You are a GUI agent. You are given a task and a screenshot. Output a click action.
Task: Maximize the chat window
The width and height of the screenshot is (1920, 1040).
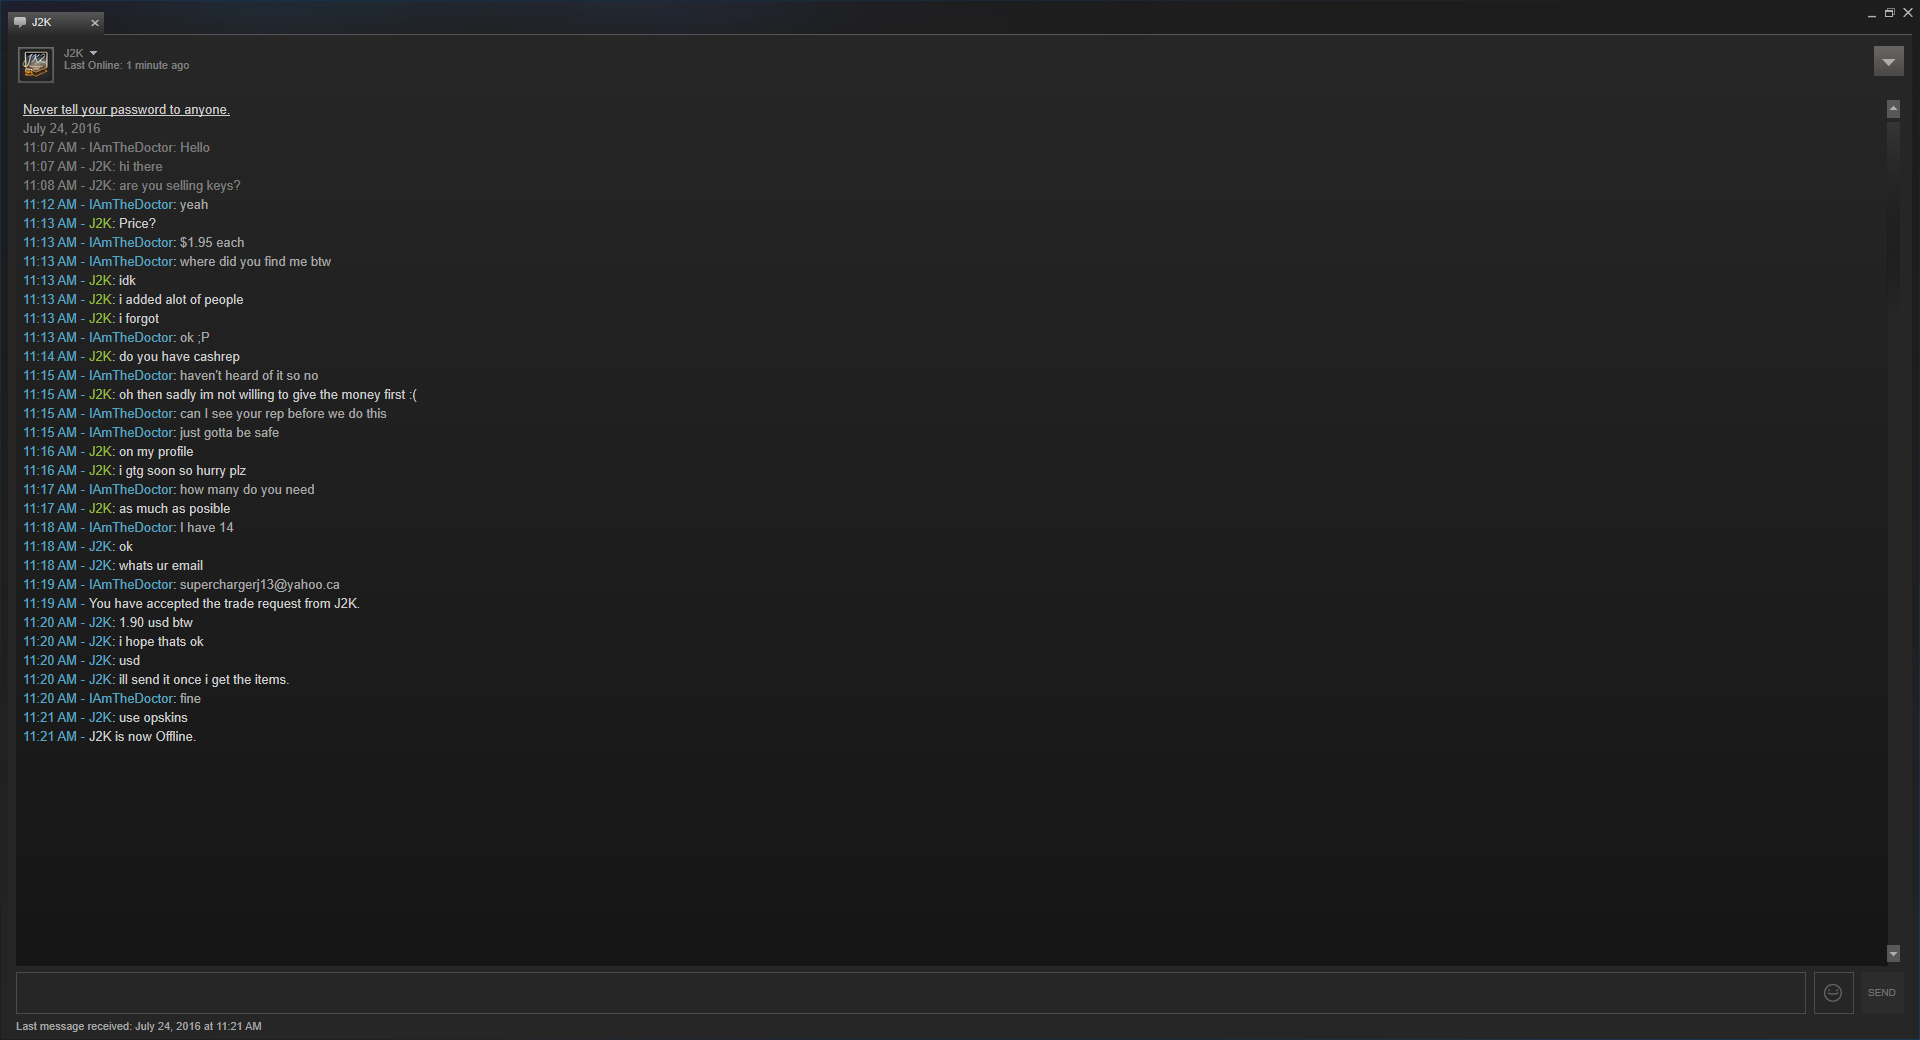click(1889, 13)
